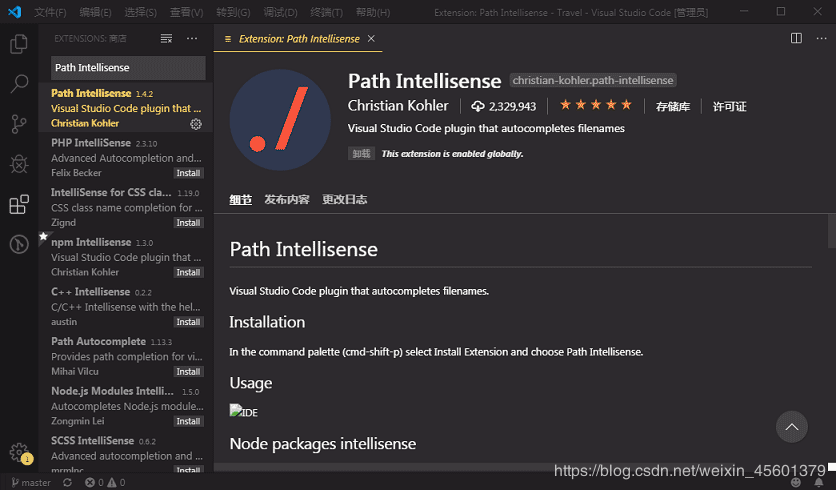Click the extensions search input field
Viewport: 836px width, 490px height.
coord(128,68)
